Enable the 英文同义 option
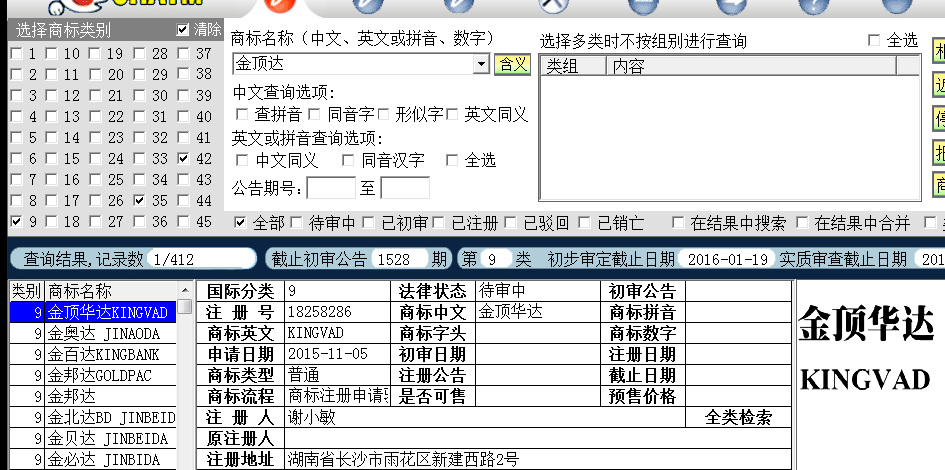 [452, 114]
